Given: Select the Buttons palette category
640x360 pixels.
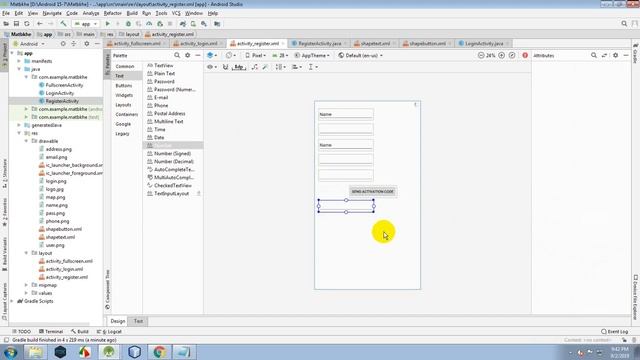Looking at the screenshot, I should (x=124, y=85).
